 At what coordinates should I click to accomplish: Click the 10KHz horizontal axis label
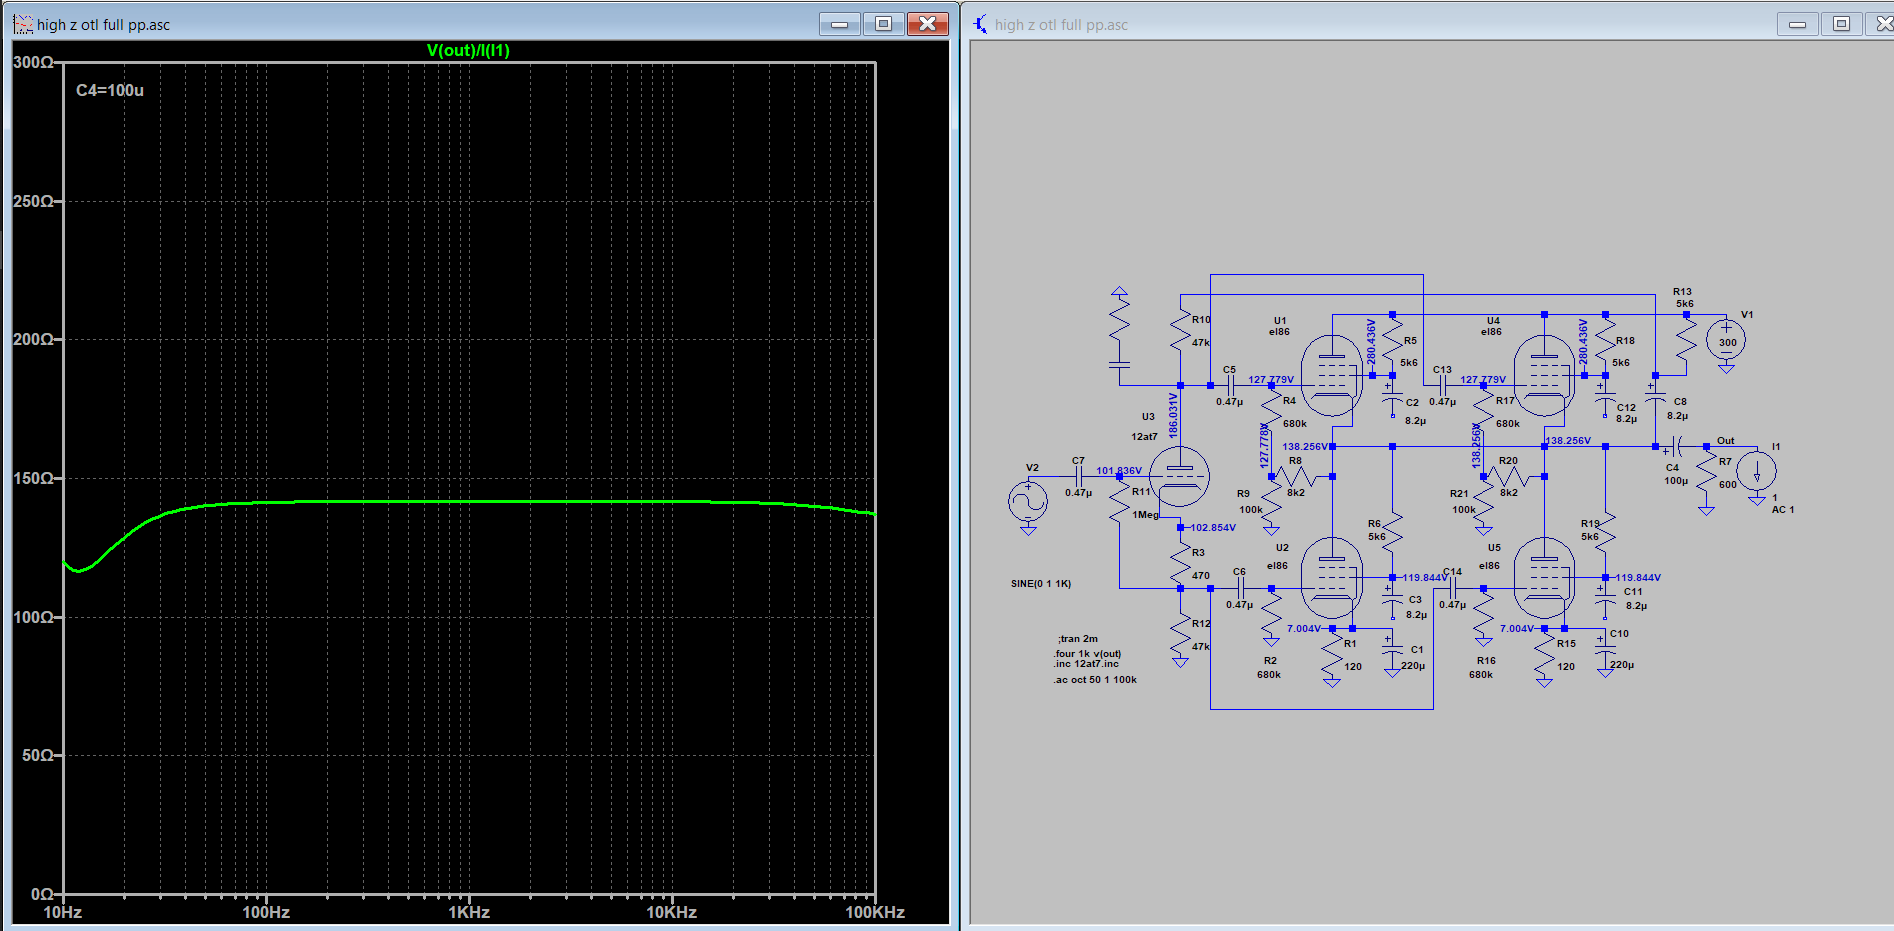[x=671, y=912]
